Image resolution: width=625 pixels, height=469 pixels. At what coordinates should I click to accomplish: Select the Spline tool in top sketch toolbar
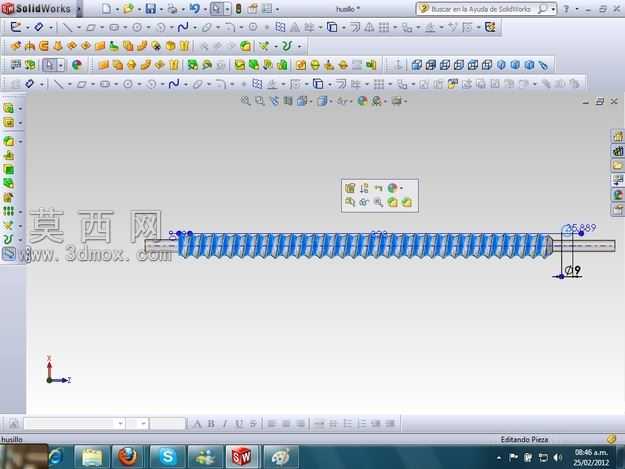183,27
